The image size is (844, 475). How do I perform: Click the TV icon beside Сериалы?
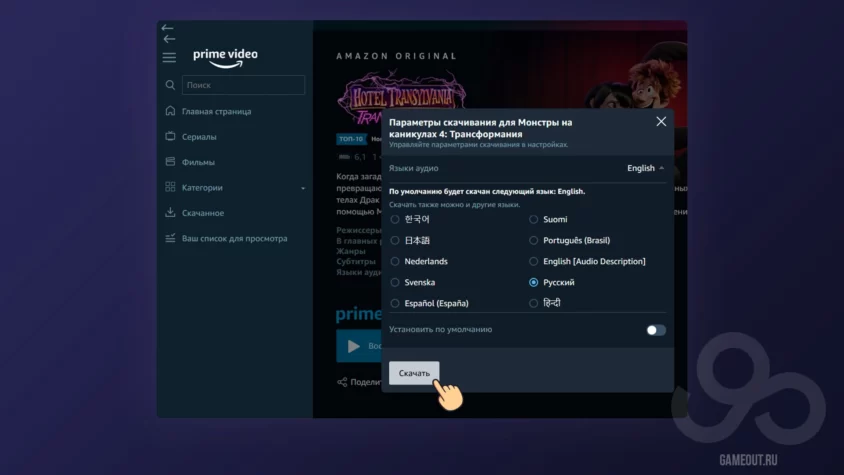[x=170, y=136]
